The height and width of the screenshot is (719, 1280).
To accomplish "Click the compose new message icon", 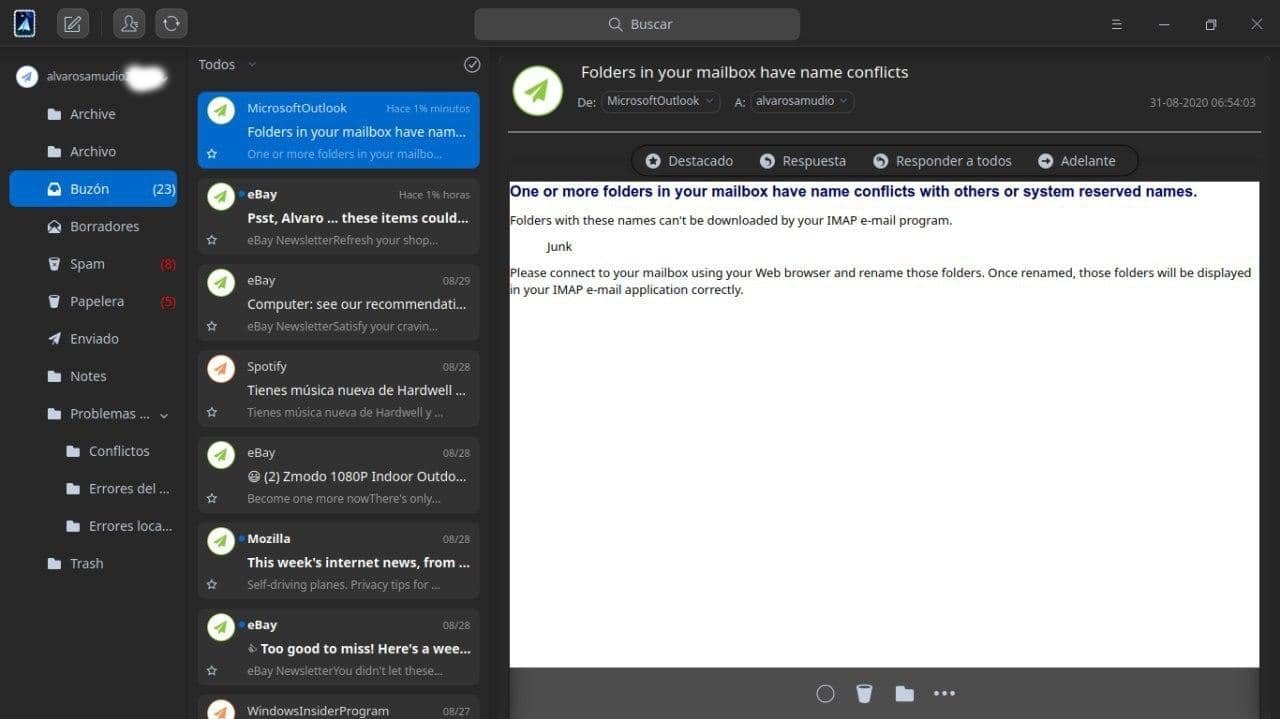I will tap(72, 24).
